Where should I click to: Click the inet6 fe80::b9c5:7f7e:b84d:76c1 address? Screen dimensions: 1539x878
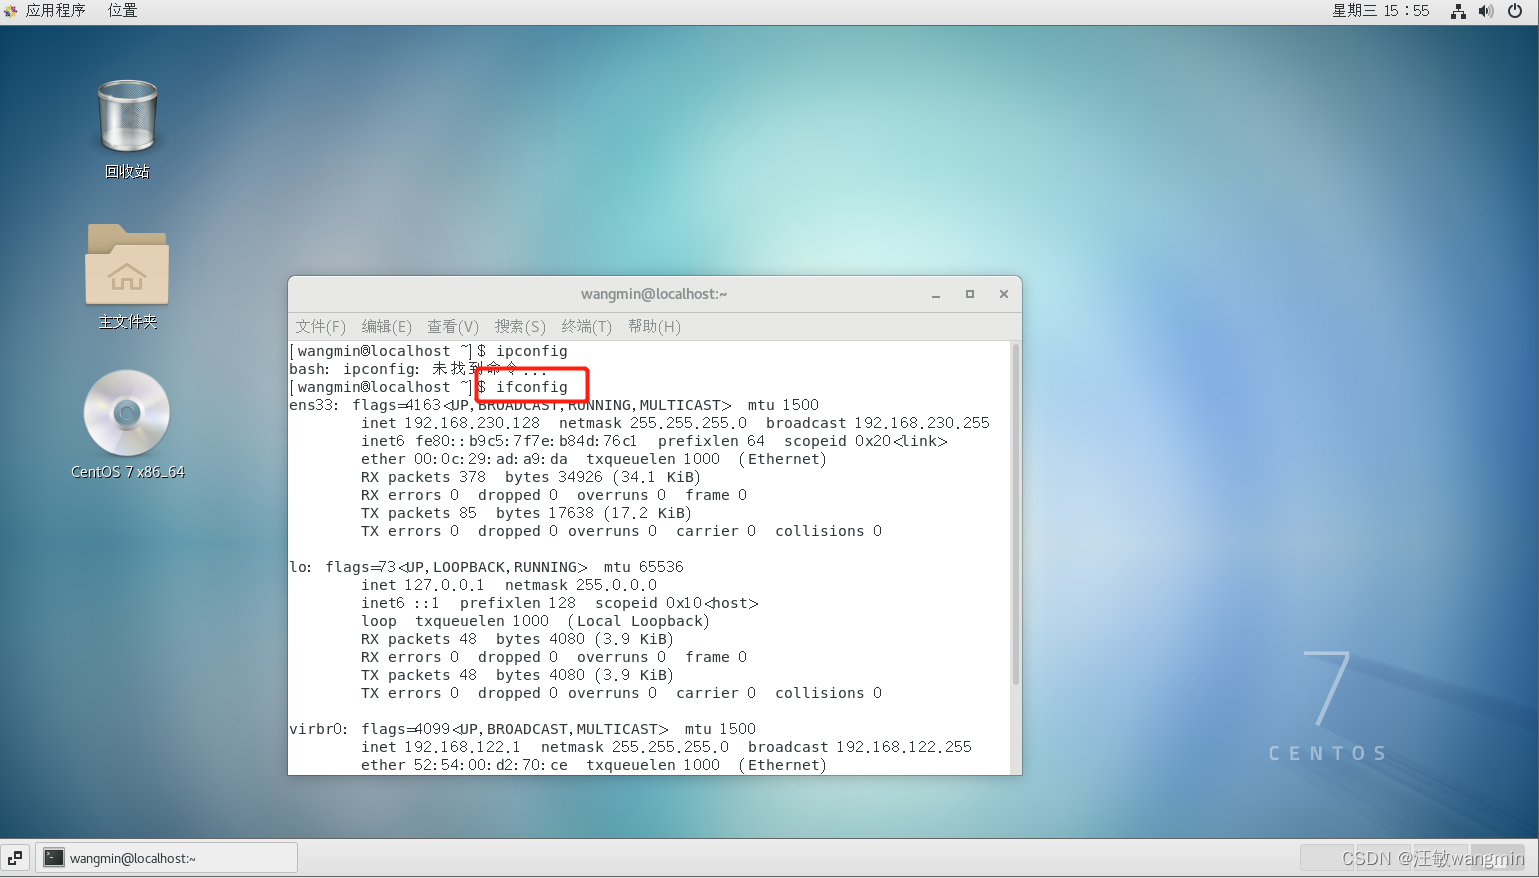point(526,441)
